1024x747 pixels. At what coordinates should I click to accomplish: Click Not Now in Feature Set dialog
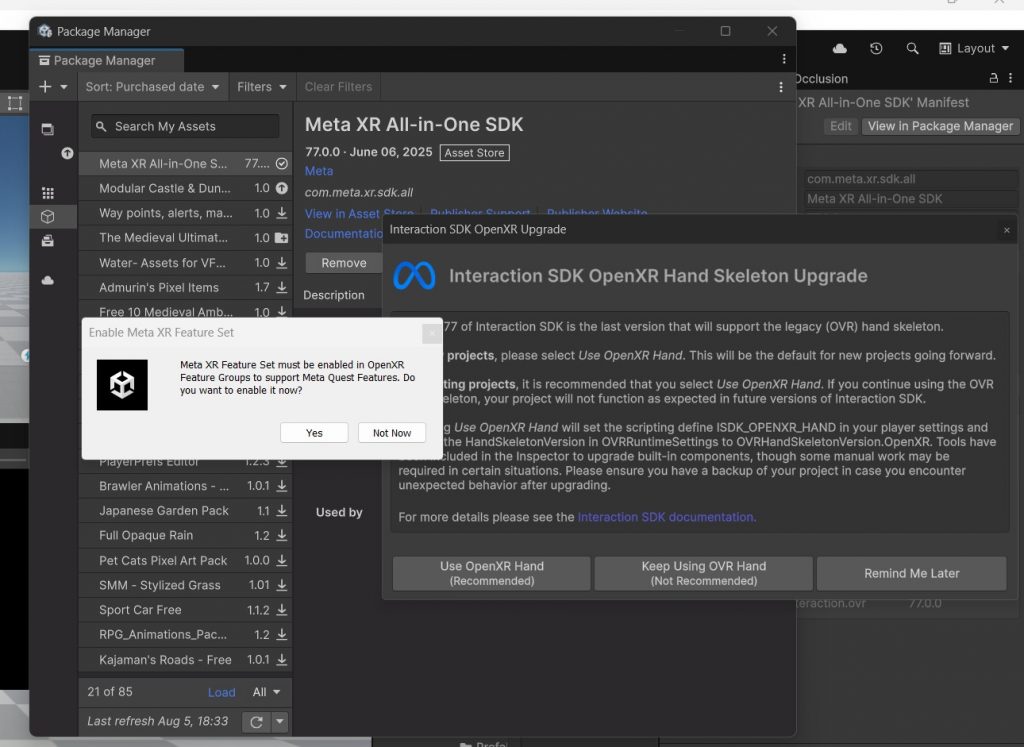pyautogui.click(x=392, y=433)
